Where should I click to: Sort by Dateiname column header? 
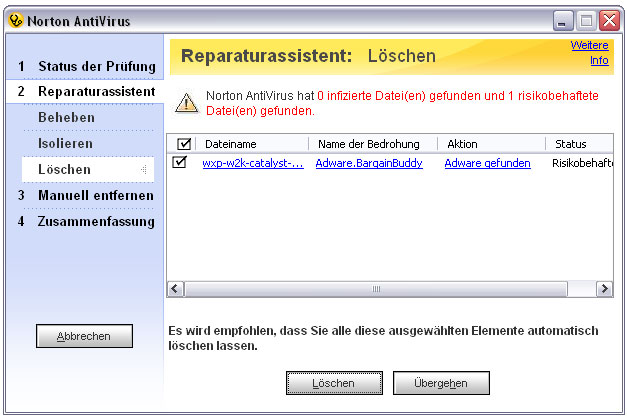pyautogui.click(x=252, y=144)
